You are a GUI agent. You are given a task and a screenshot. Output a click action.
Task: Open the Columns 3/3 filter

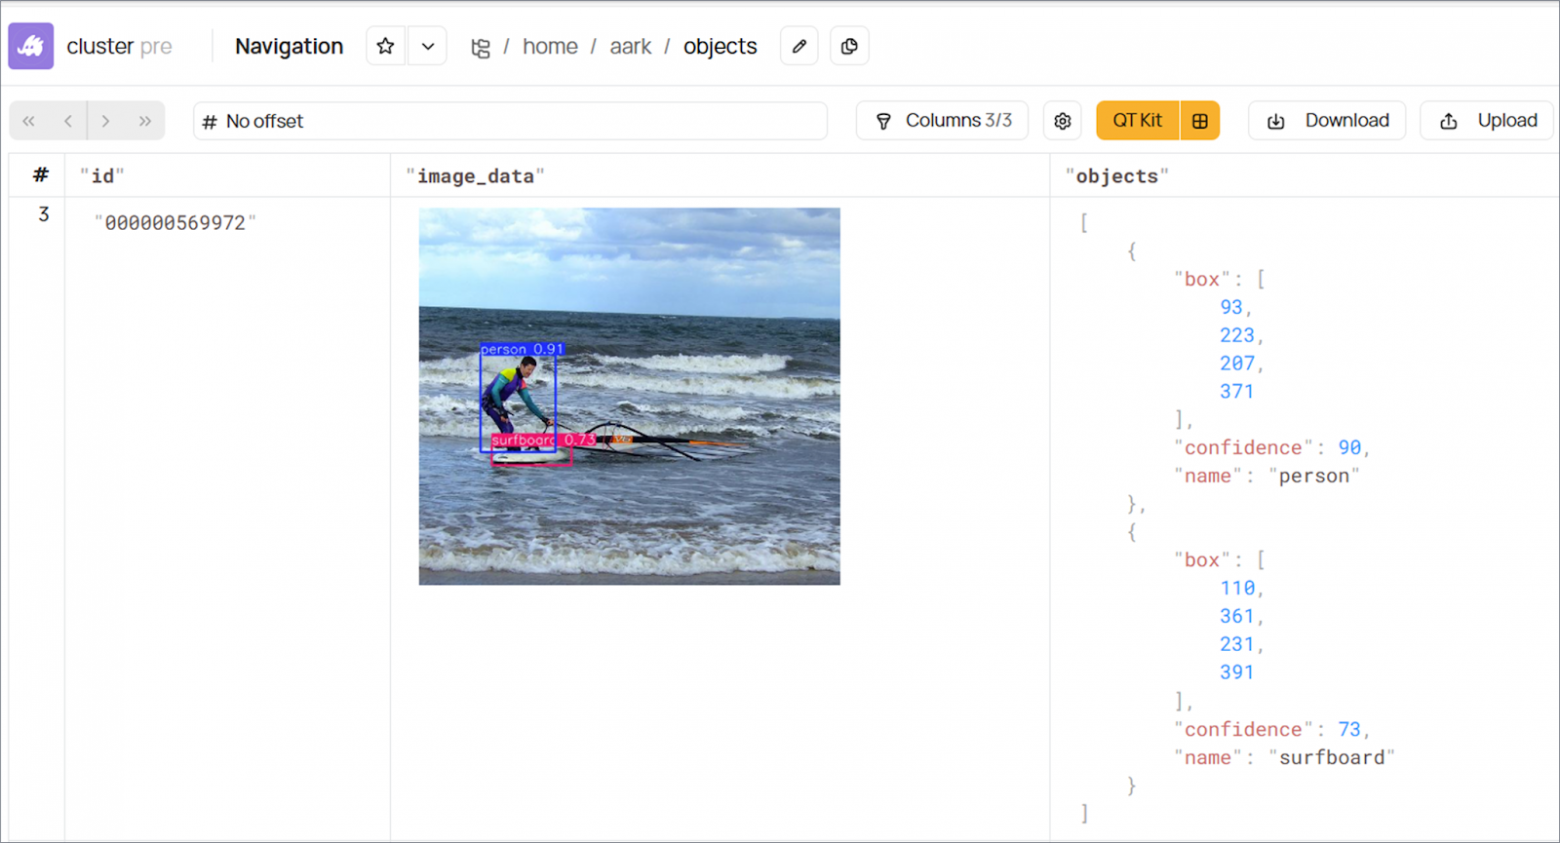(x=942, y=121)
